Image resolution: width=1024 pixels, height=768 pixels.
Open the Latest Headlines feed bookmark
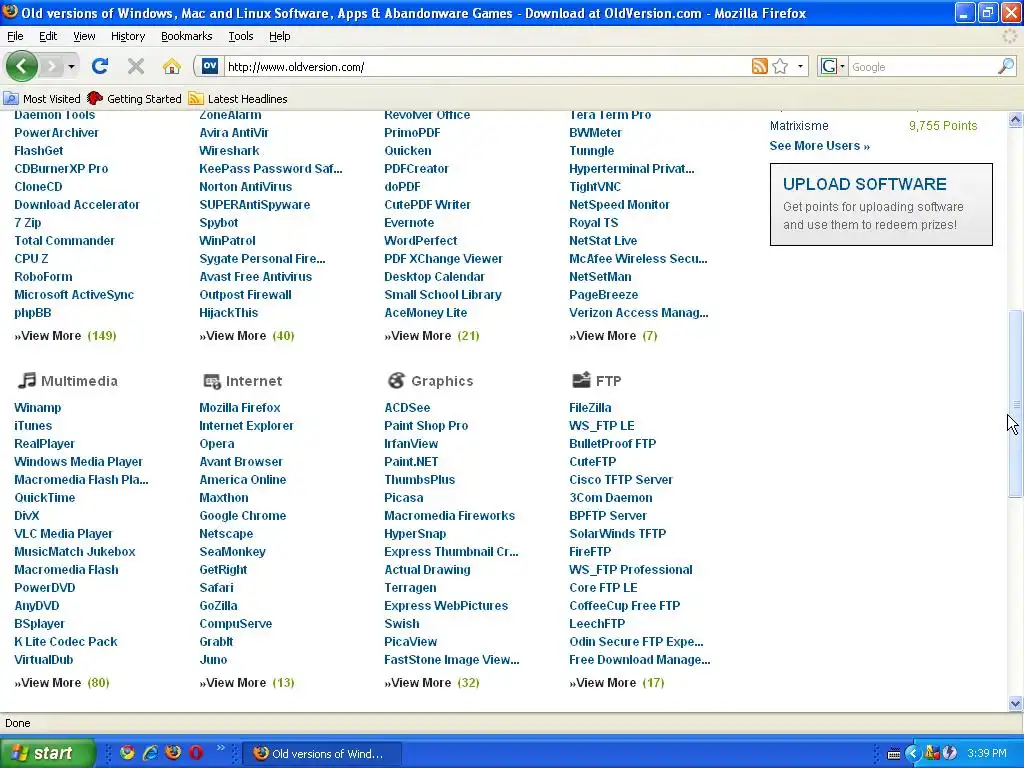[238, 99]
